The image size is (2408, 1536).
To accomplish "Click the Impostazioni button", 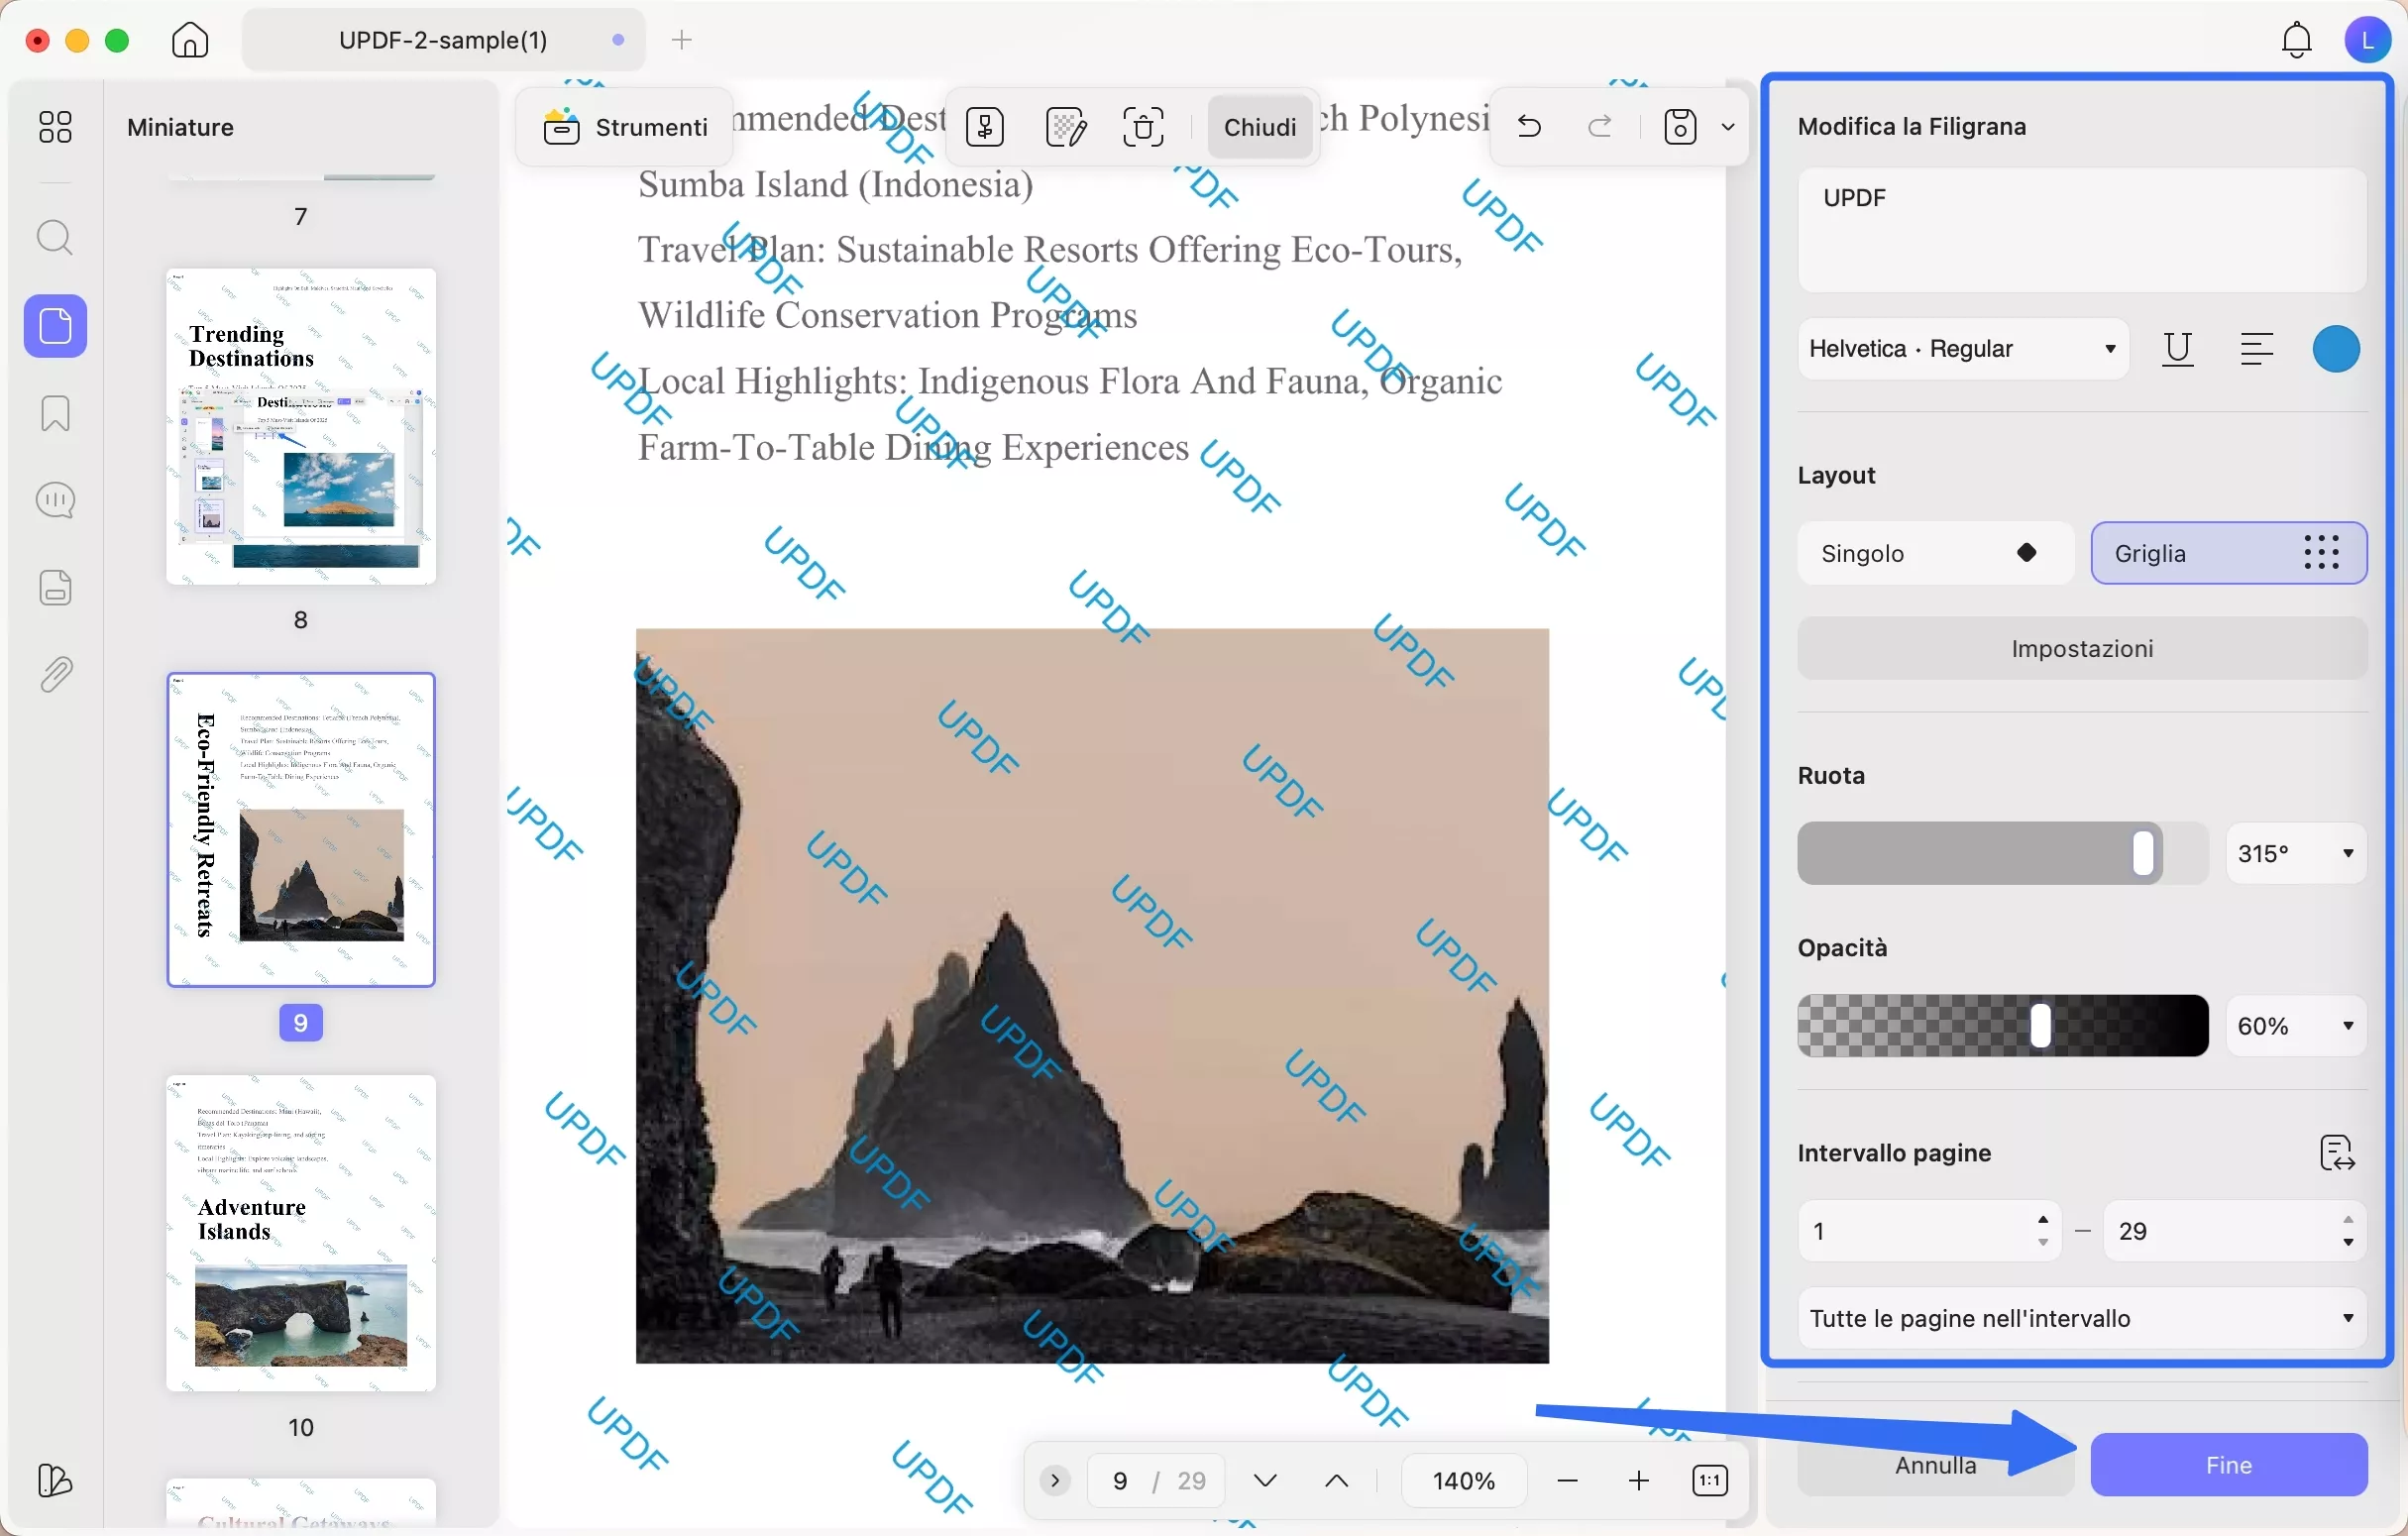I will (2081, 649).
